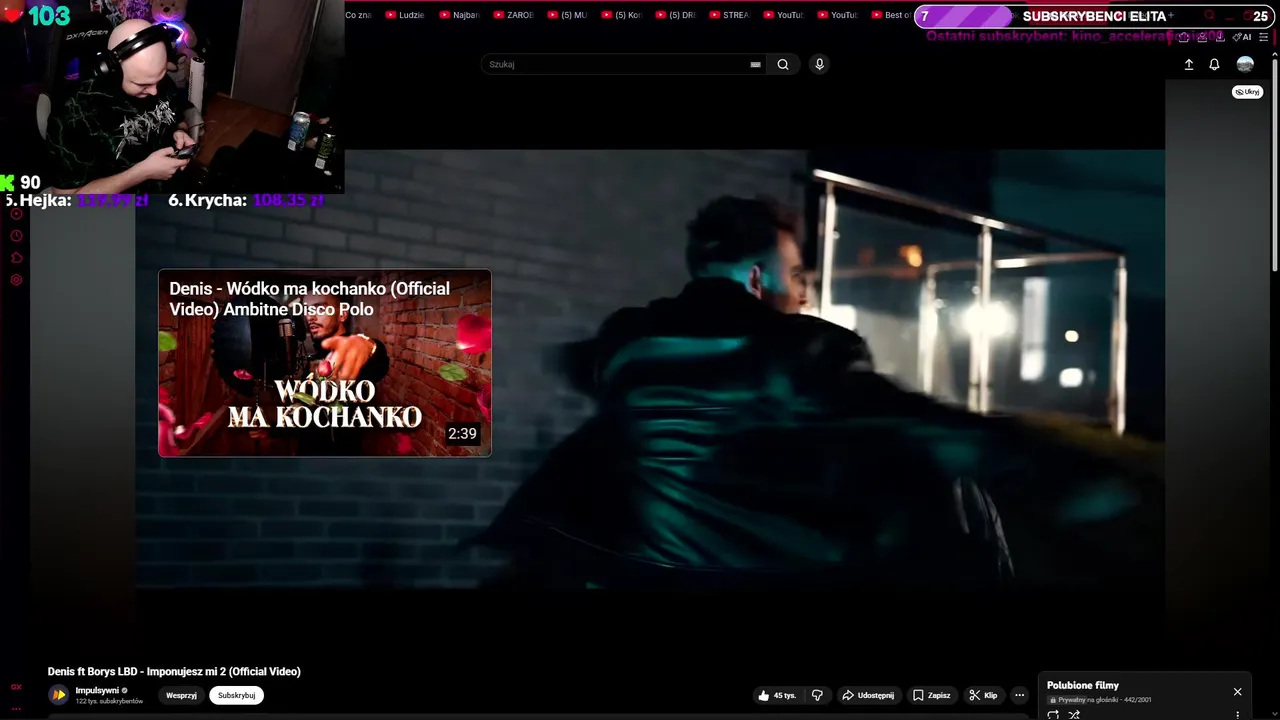Screen dimensions: 1280x720
Task: Subscribe via the Subskrybuj button
Action: [x=237, y=695]
